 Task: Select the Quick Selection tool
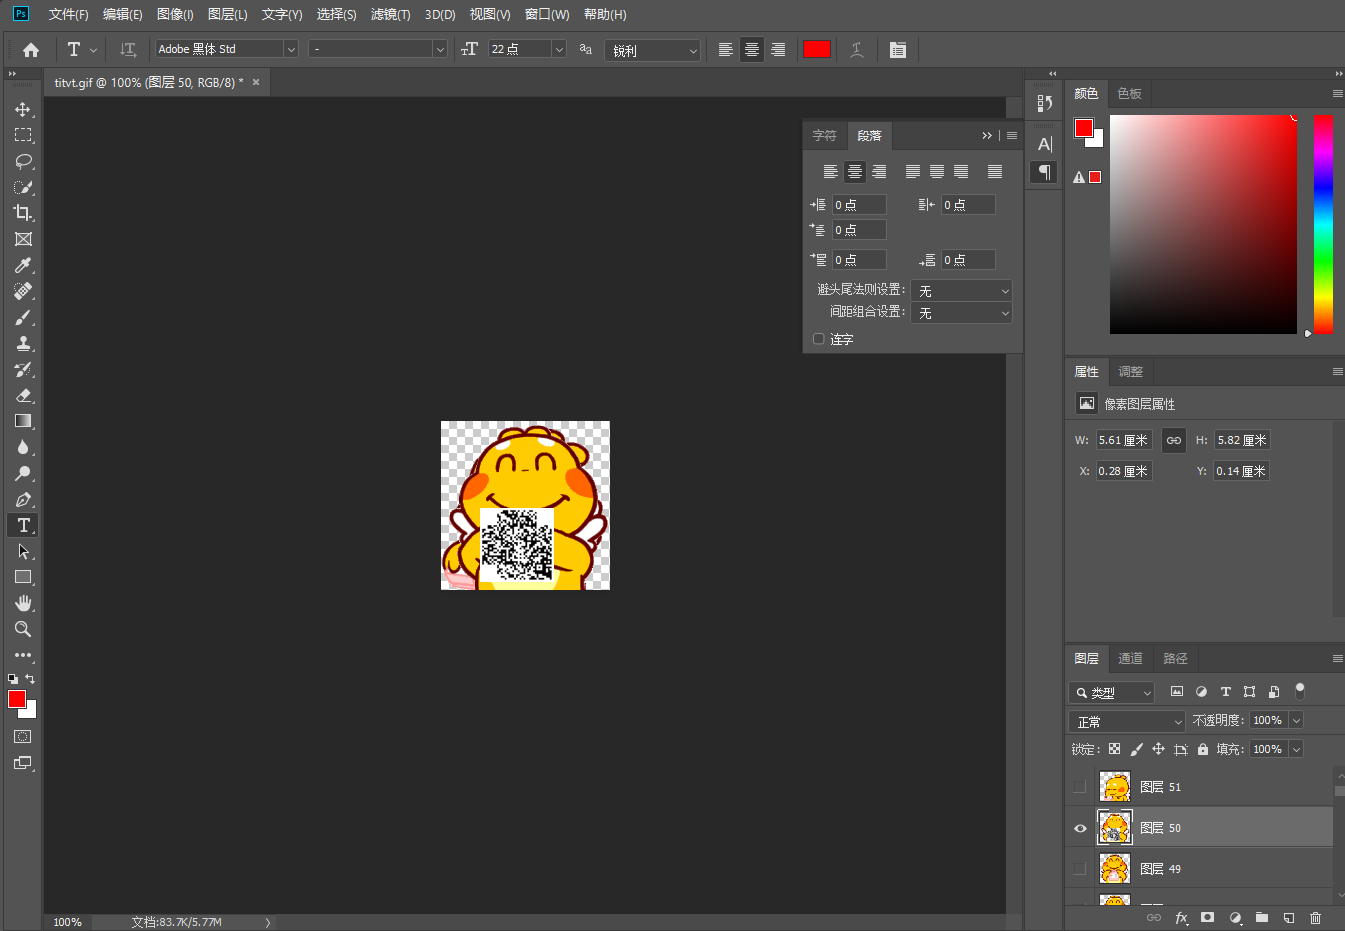coord(23,187)
